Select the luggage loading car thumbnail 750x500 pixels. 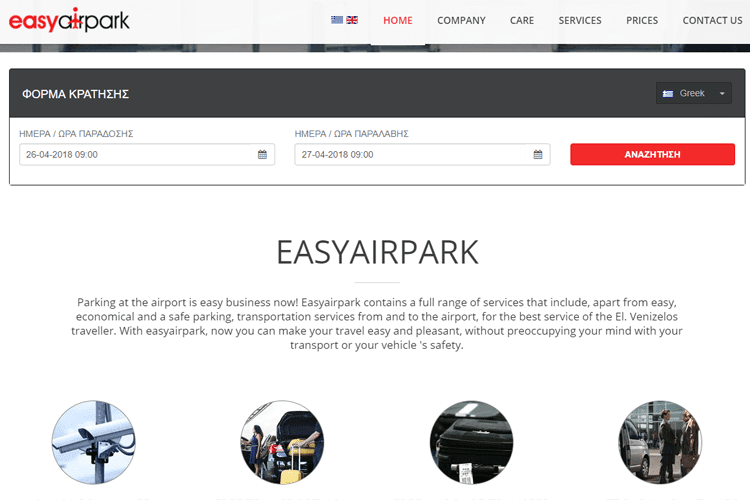pos(282,443)
